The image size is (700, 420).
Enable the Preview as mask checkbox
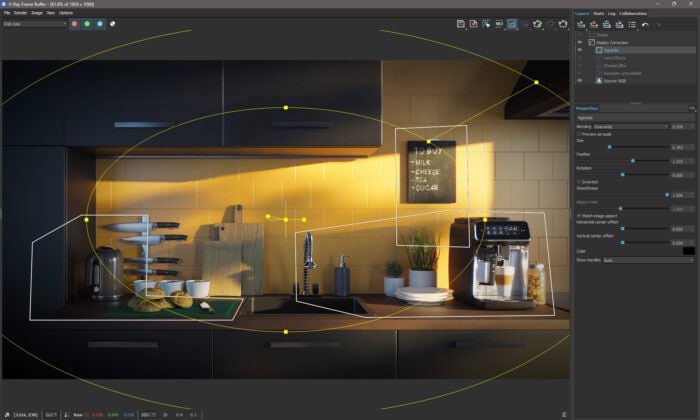[x=580, y=133]
